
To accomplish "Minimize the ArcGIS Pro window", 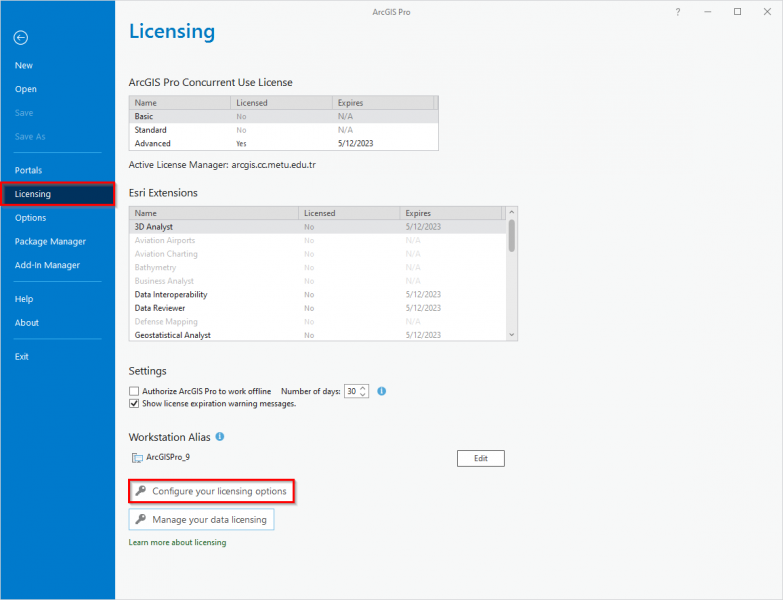I will click(x=708, y=11).
